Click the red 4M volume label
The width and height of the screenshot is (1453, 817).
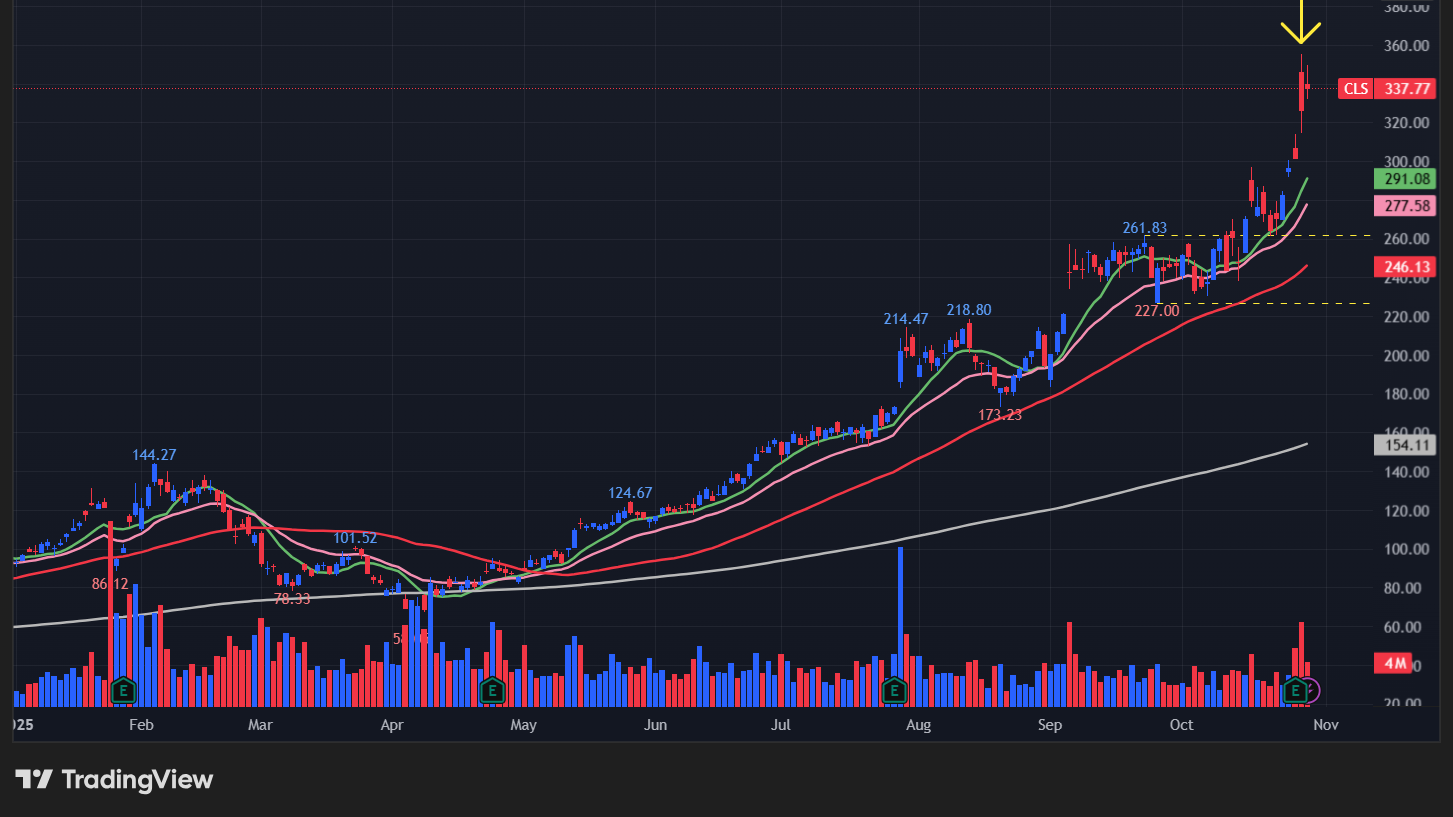pos(1394,664)
